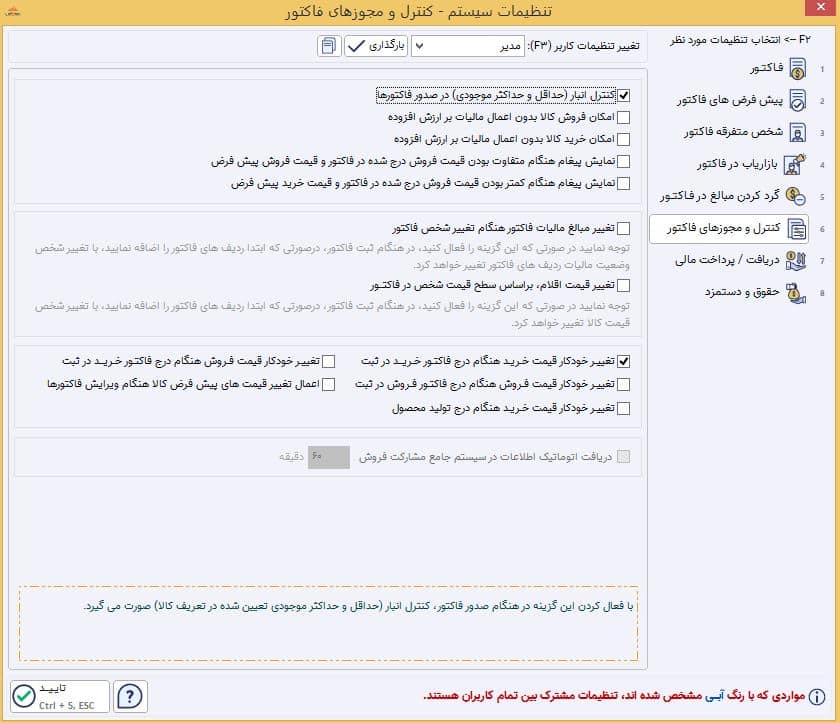Close the تنظیمات سیستم window
The image size is (840, 723).
point(821,7)
